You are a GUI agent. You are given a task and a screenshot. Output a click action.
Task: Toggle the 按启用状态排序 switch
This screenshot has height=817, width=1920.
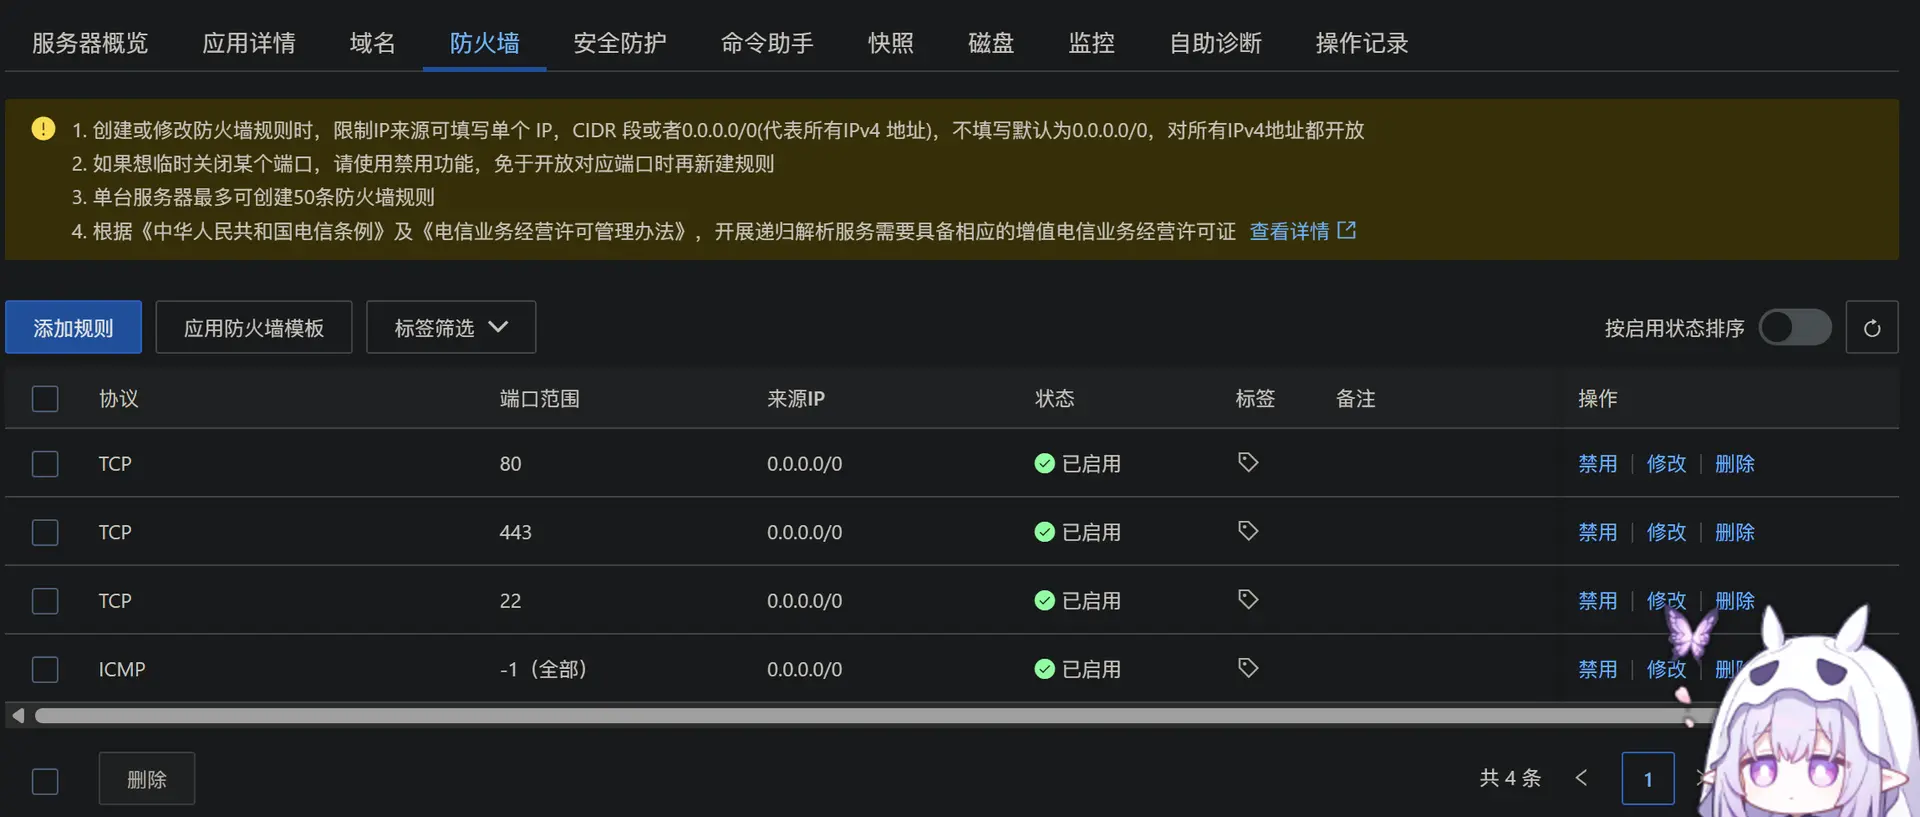click(1795, 327)
